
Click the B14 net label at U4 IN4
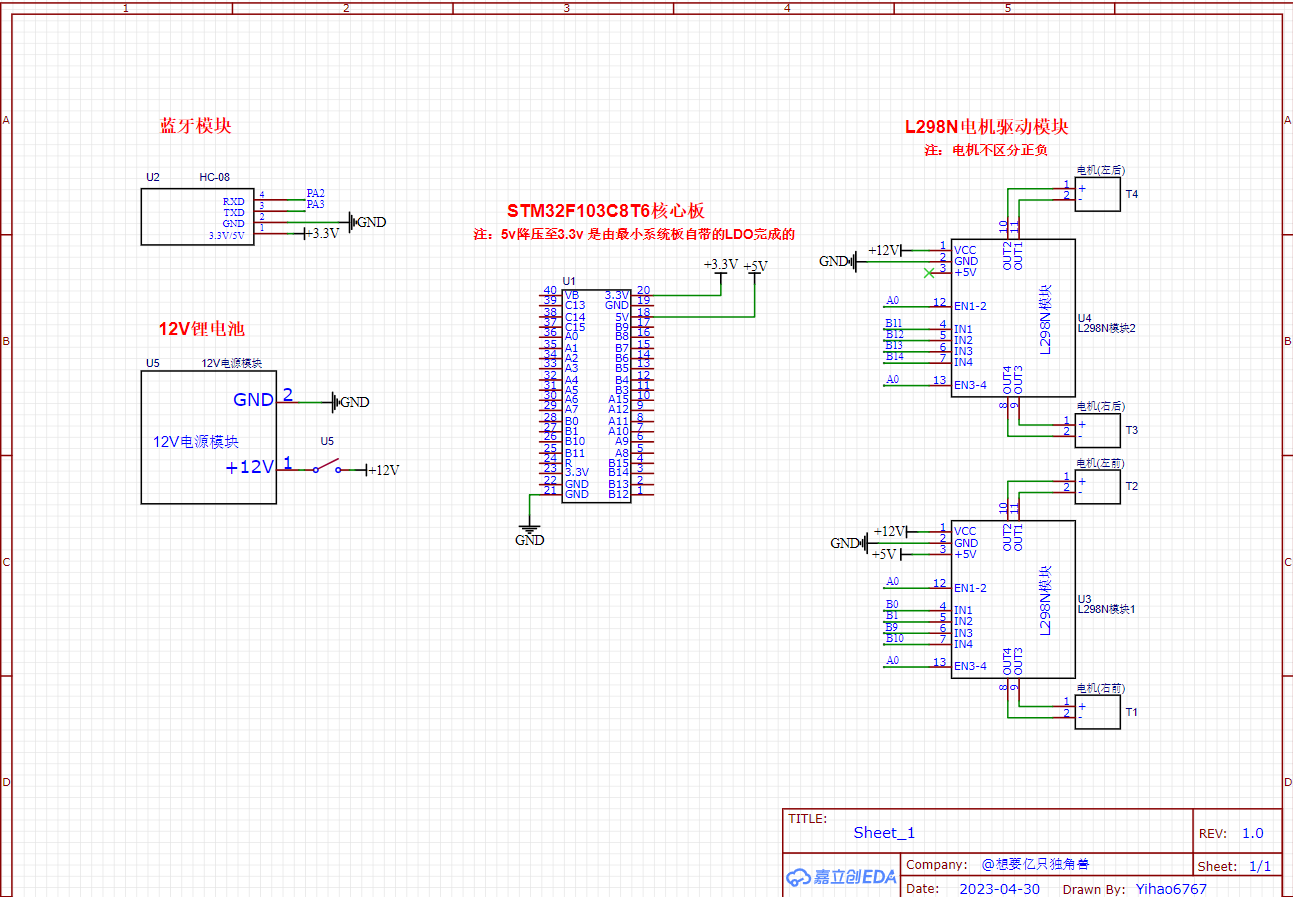[x=894, y=357]
